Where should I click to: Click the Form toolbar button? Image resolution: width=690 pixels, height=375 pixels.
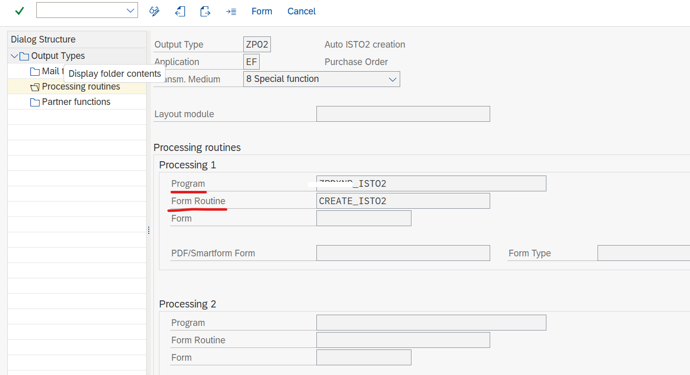point(262,11)
